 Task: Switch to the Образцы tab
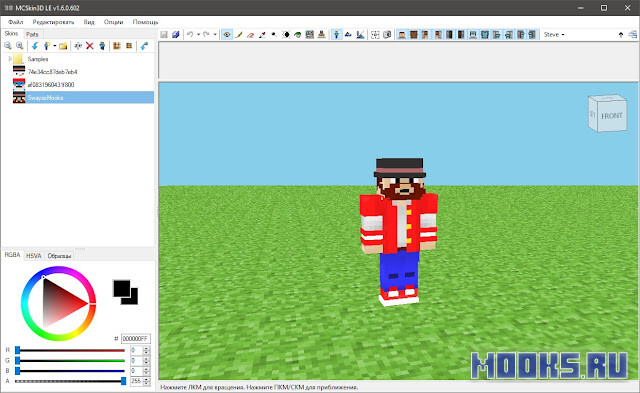click(x=59, y=256)
